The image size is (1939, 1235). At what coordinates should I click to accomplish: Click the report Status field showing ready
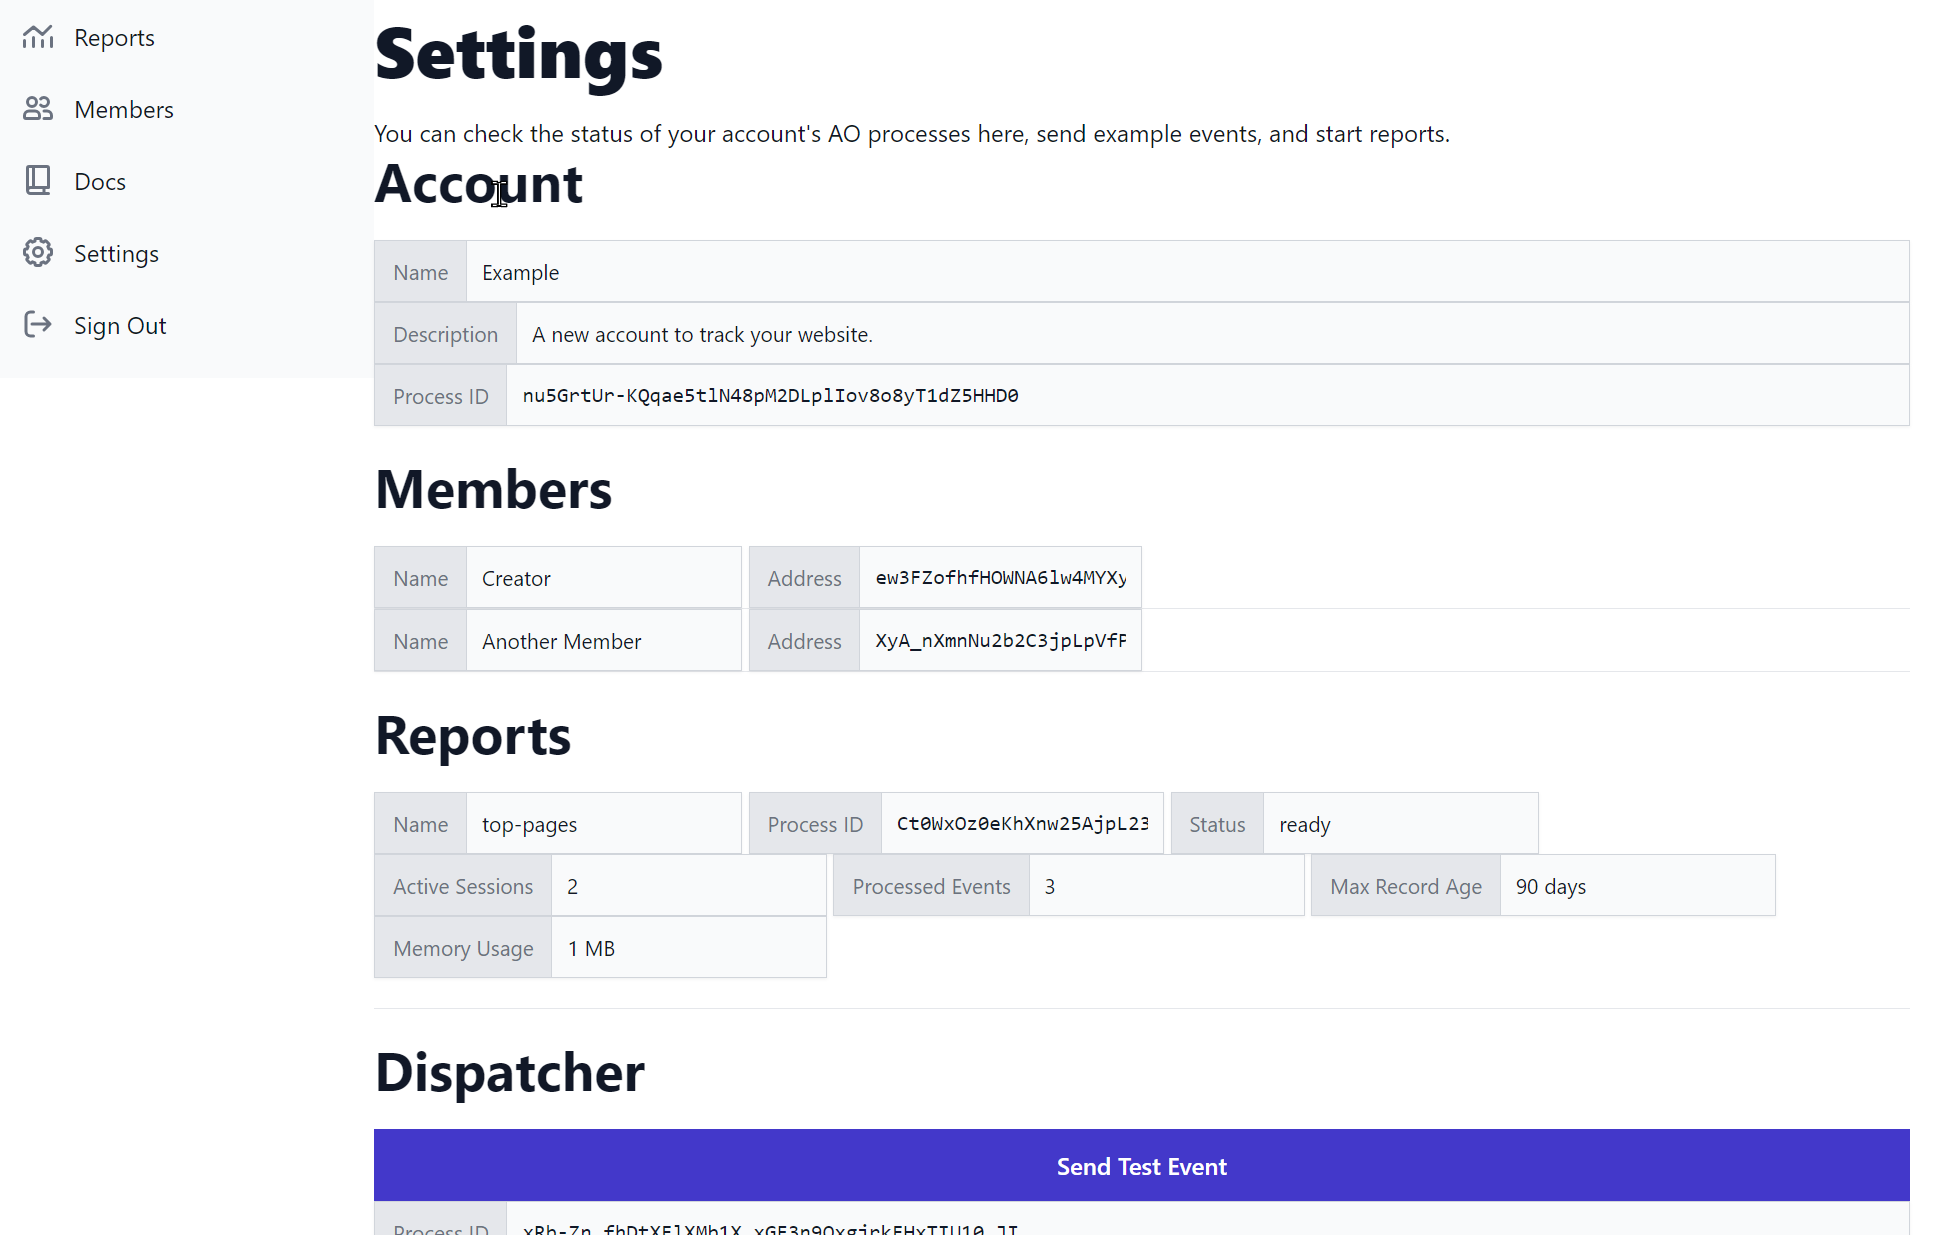pos(1399,824)
